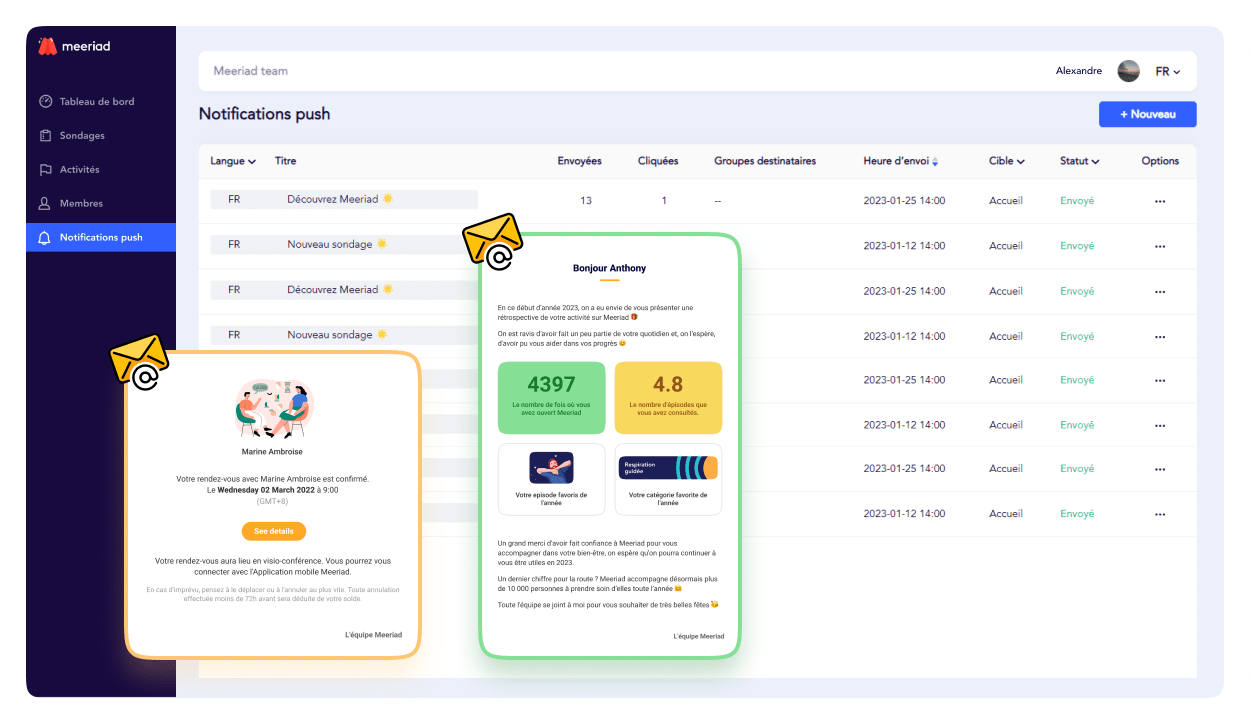Click the 13 value under Envoyées
The height and width of the screenshot is (728, 1252).
coord(586,201)
